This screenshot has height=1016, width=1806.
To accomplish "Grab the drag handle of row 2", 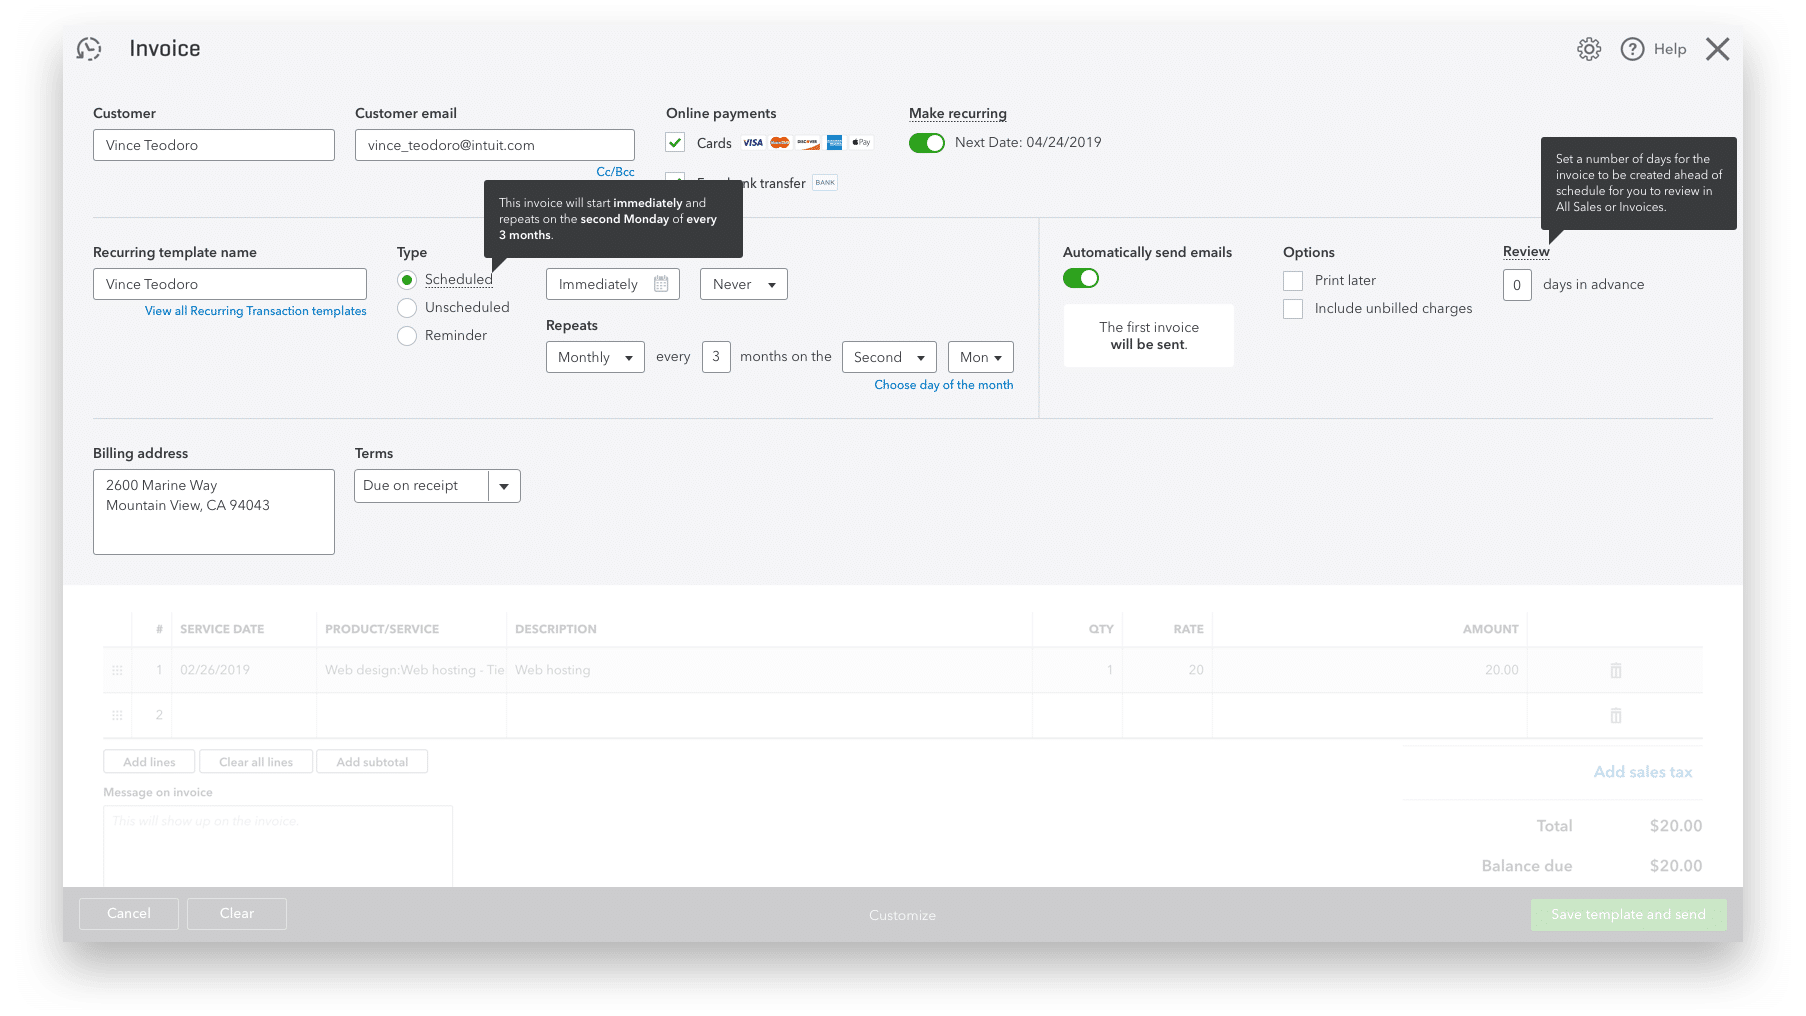I will tap(117, 715).
